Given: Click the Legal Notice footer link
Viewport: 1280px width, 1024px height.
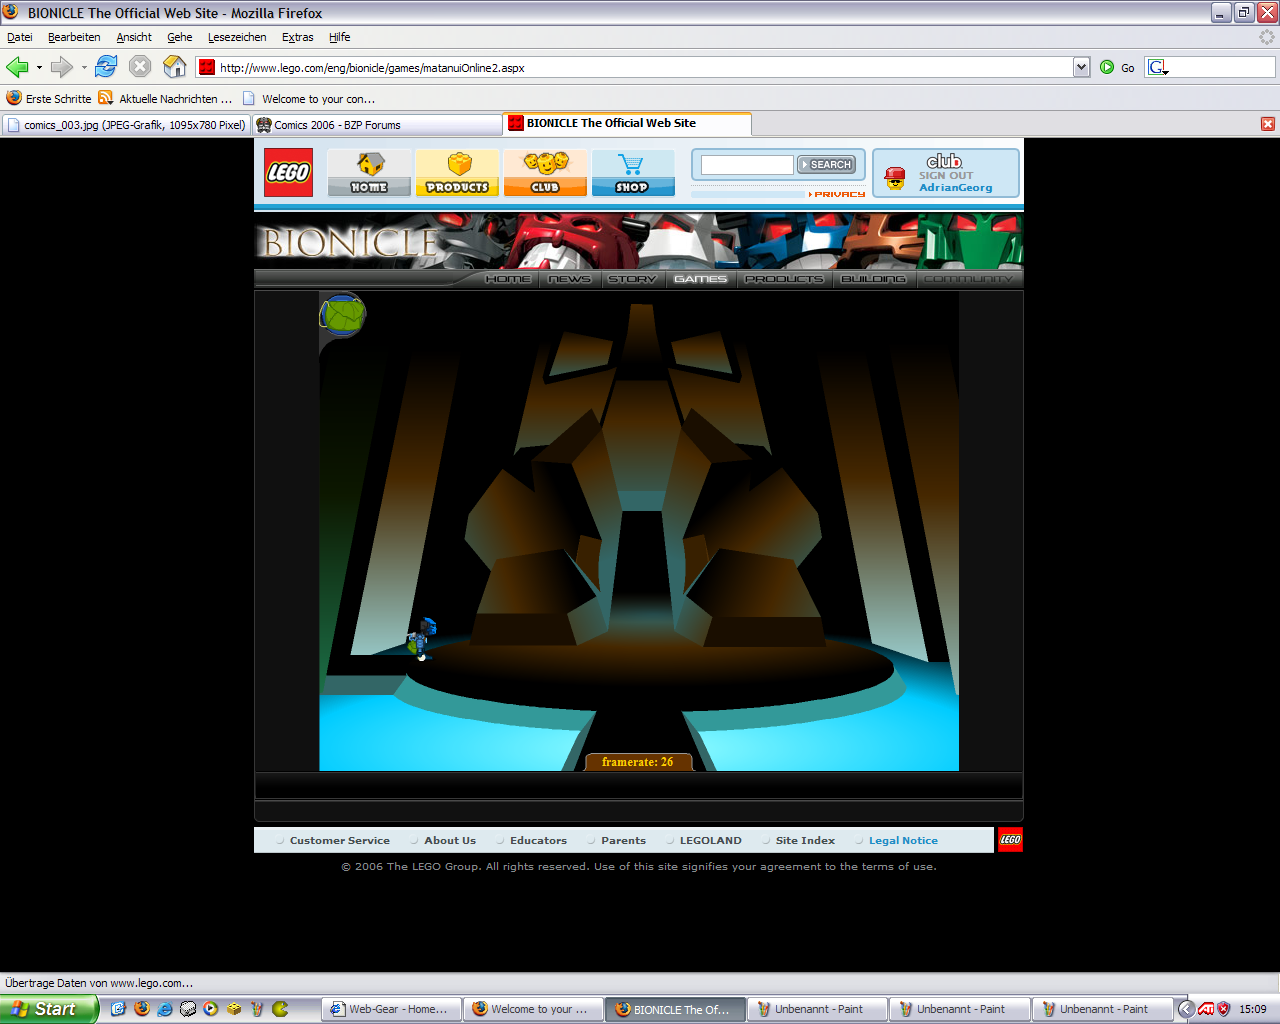Looking at the screenshot, I should [903, 841].
